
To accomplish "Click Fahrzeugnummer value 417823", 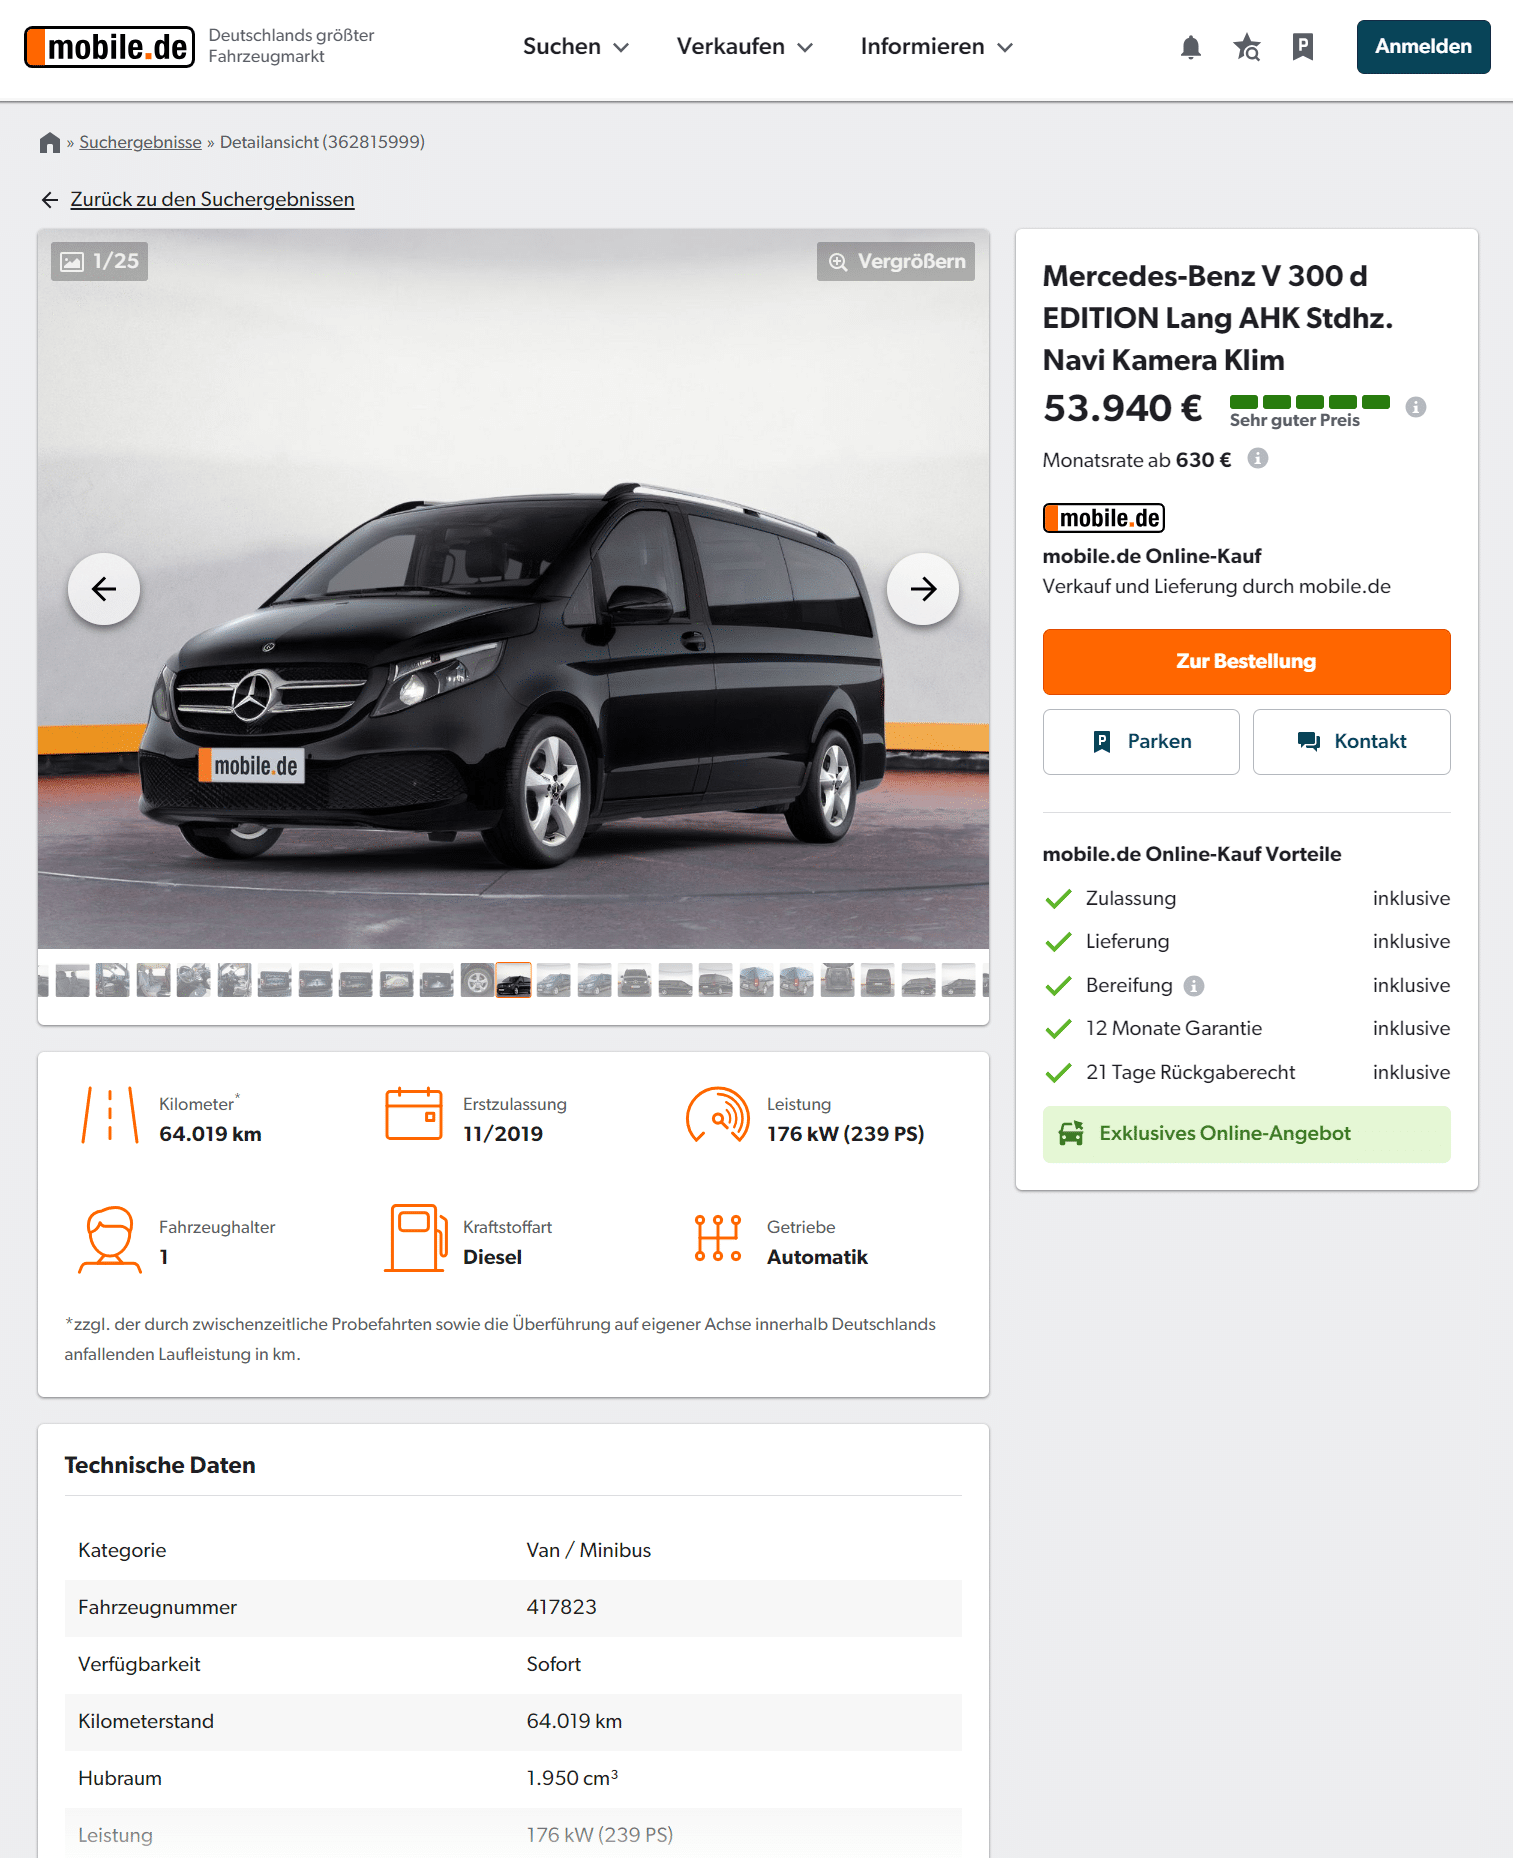I will pos(561,1607).
